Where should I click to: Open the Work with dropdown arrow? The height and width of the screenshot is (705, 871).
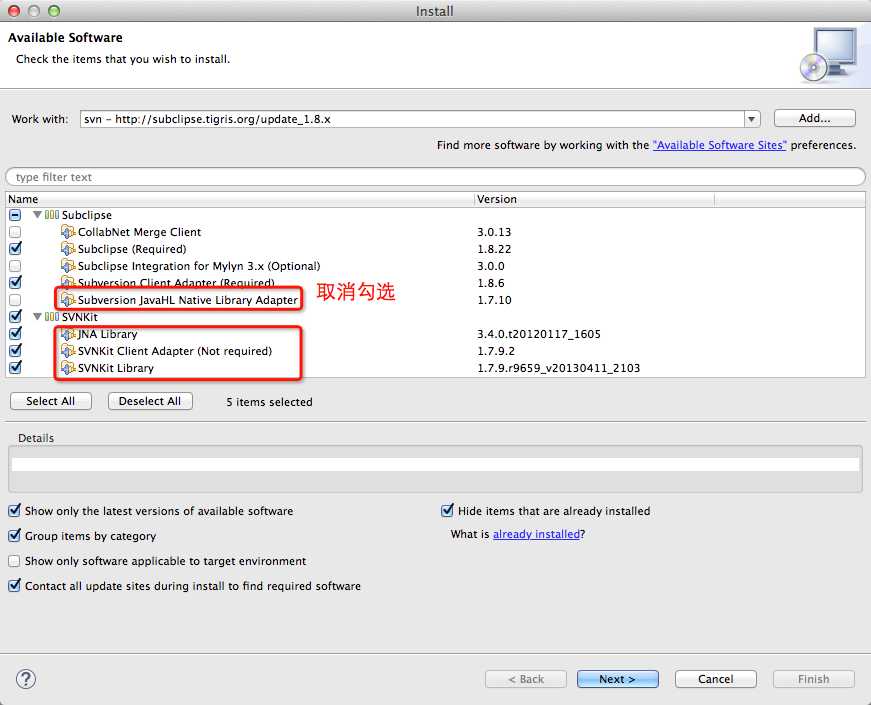752,119
